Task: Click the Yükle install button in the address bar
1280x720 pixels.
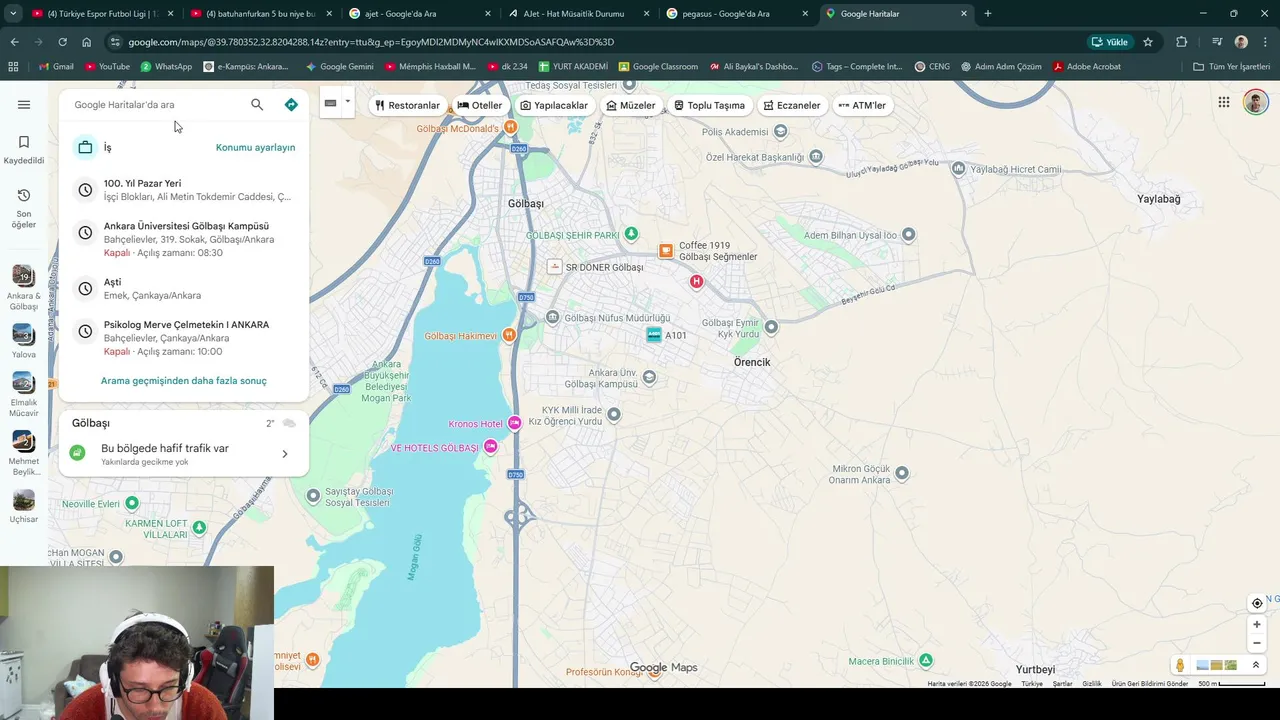Action: point(1111,42)
